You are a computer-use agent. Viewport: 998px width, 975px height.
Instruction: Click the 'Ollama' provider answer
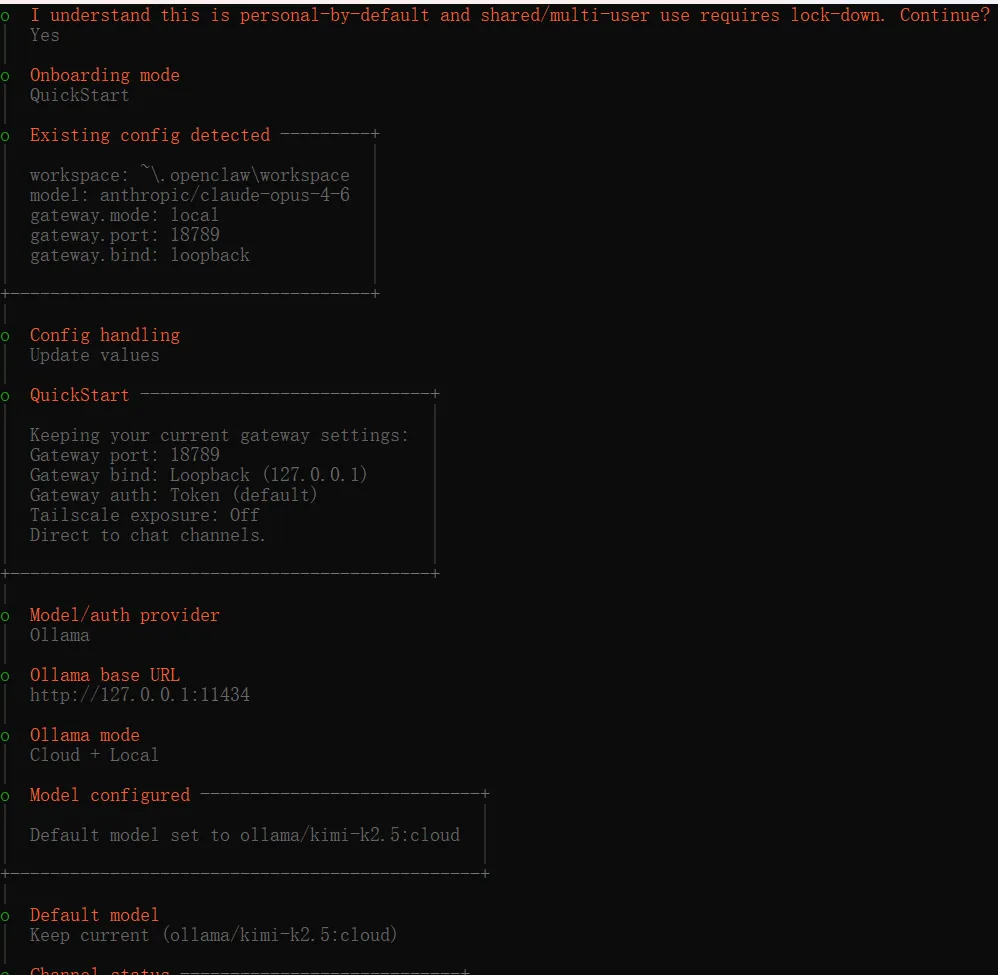(x=60, y=635)
